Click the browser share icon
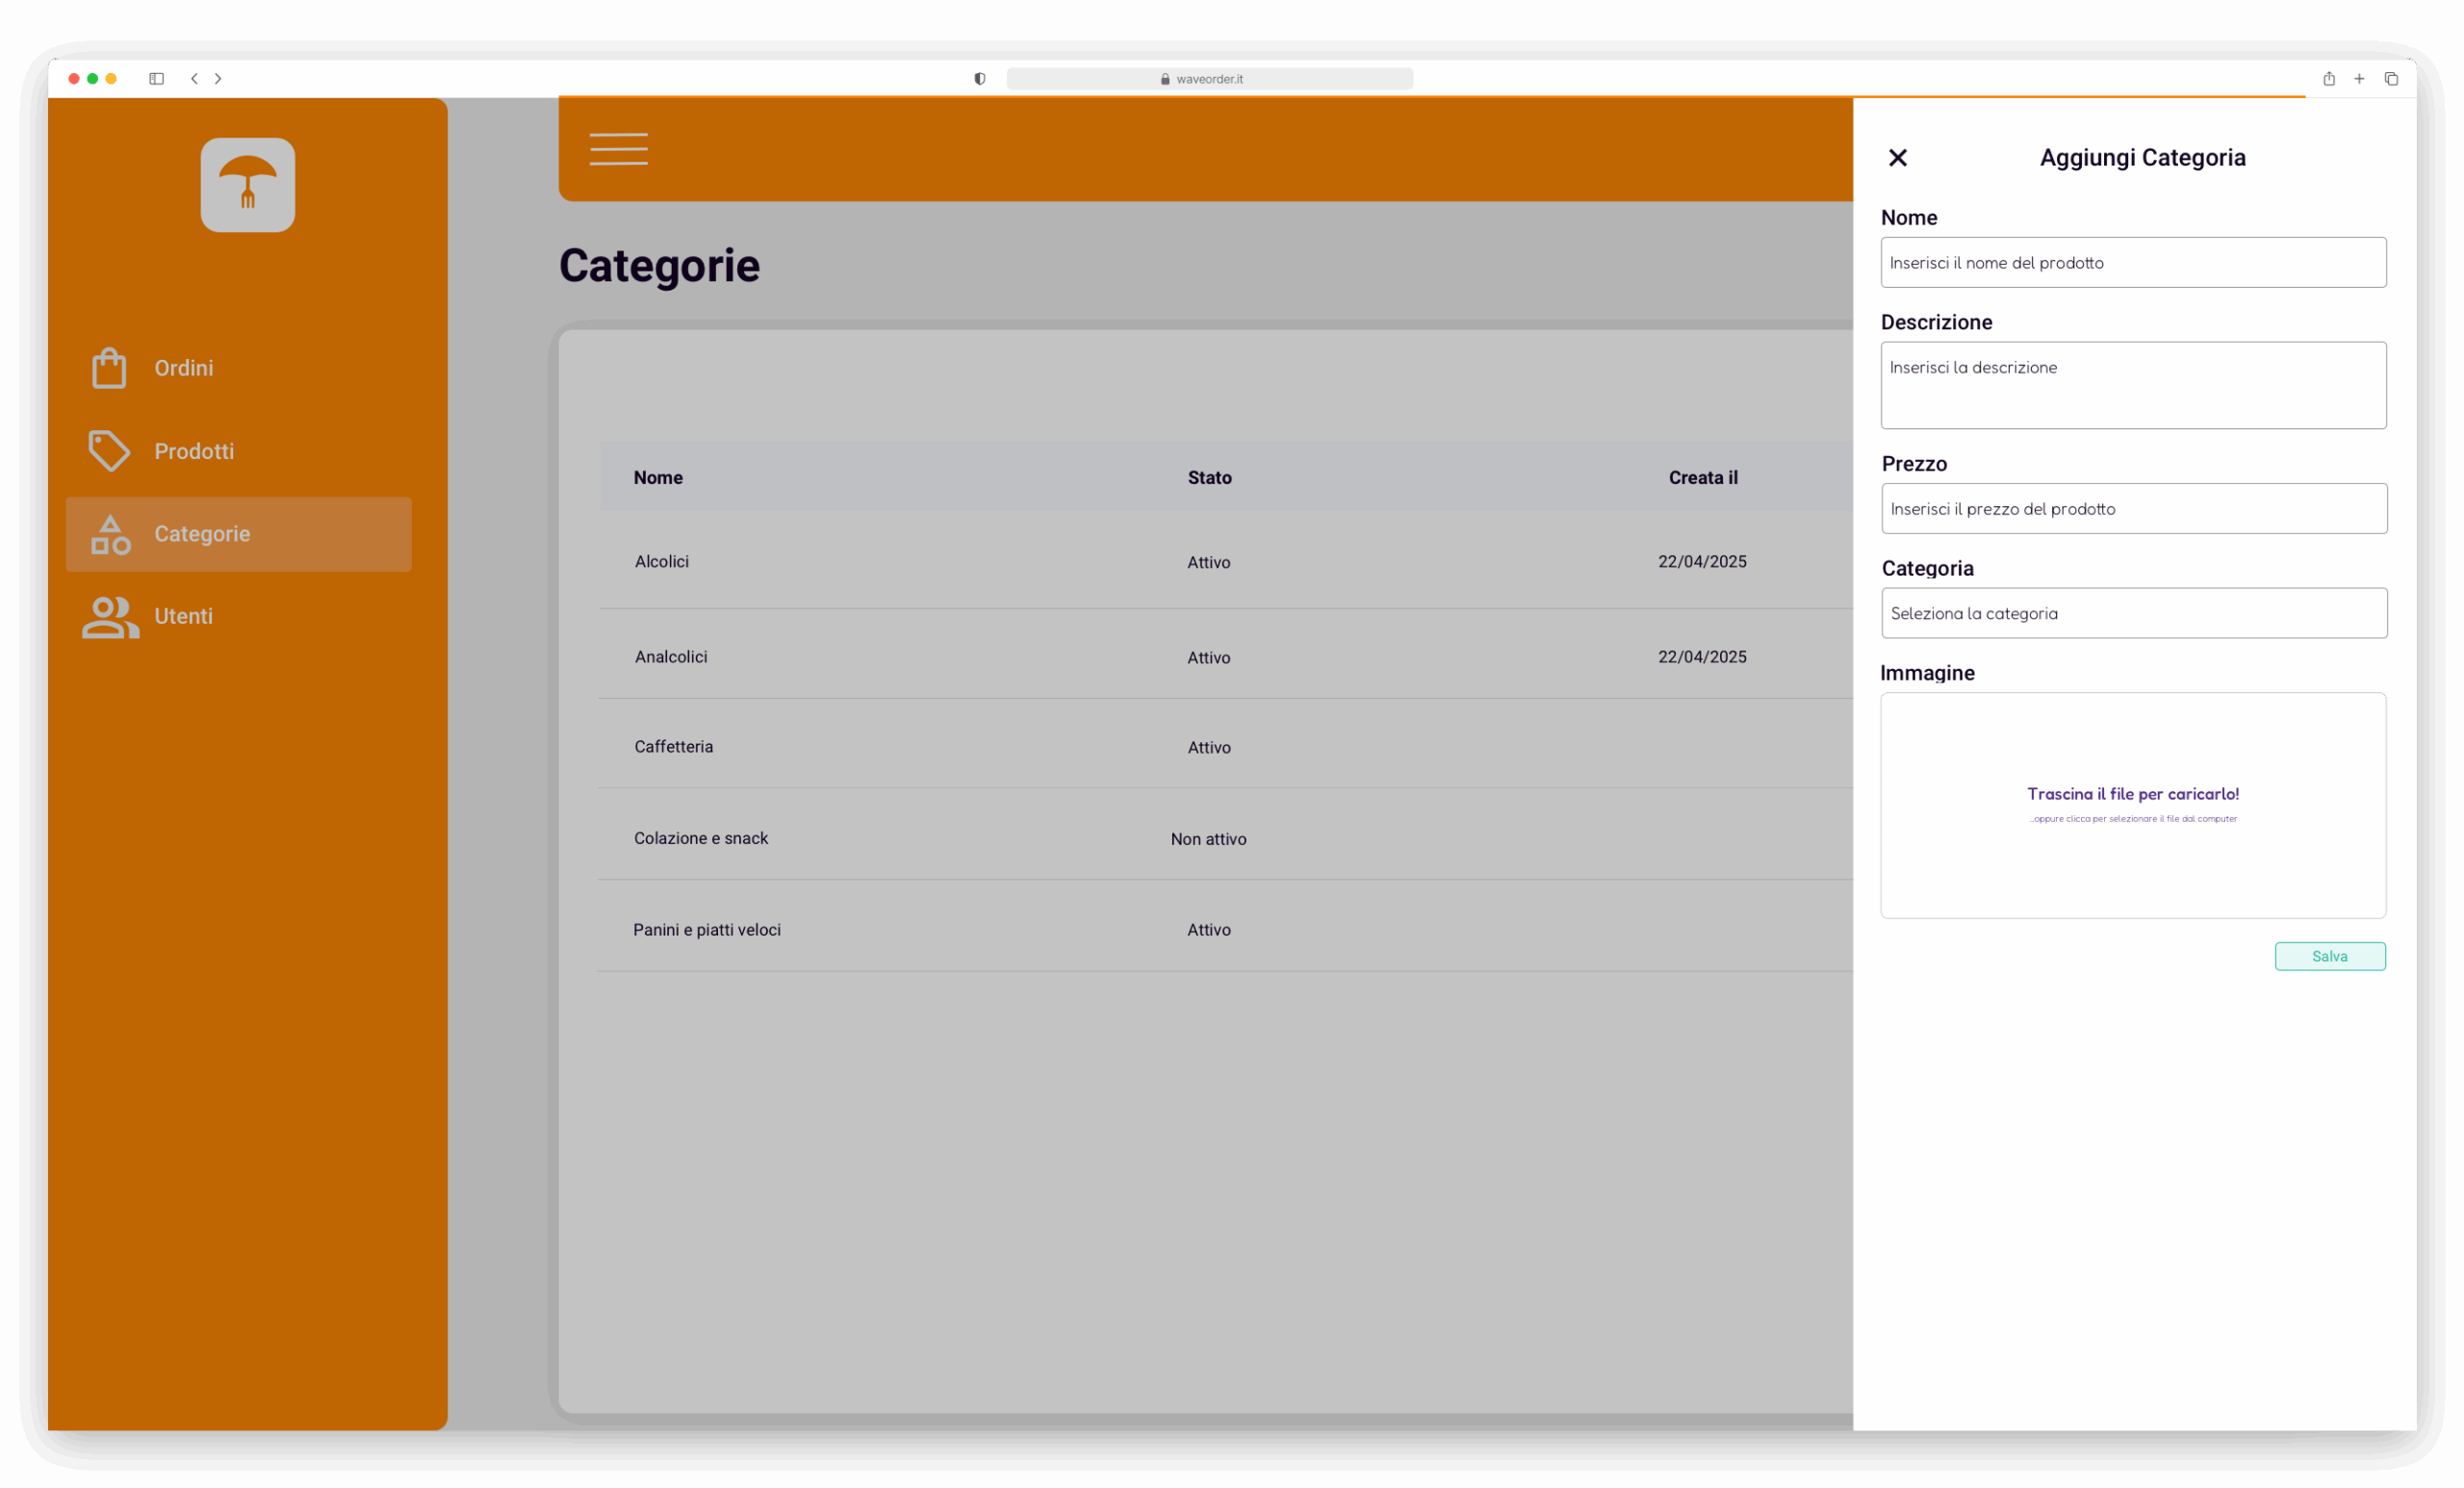Viewport: 2464px width, 1488px height. [2328, 79]
